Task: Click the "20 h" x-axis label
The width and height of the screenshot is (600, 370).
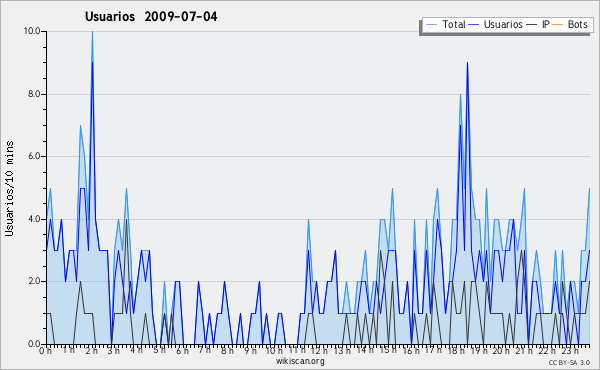Action: (x=501, y=350)
